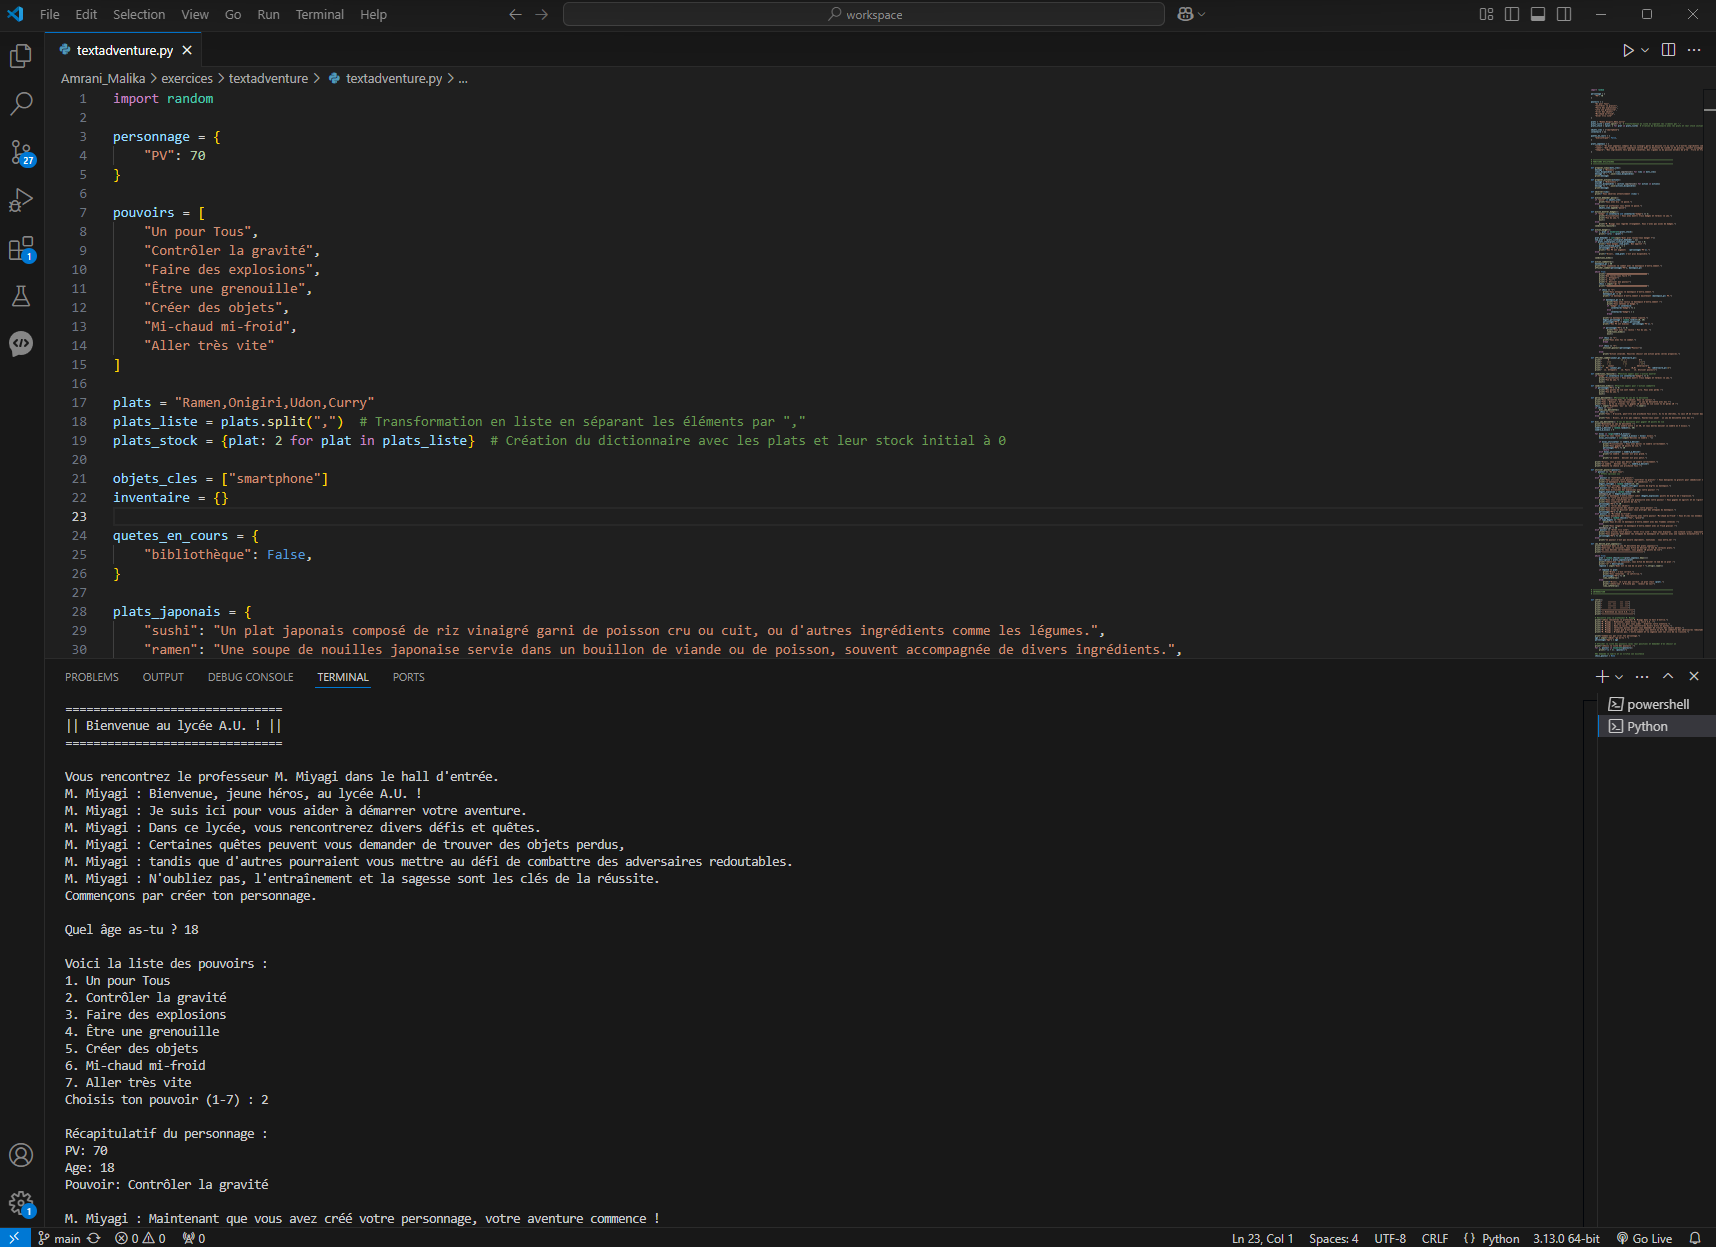Create a new terminal with plus
Viewport: 1716px width, 1247px height.
coord(1602,677)
